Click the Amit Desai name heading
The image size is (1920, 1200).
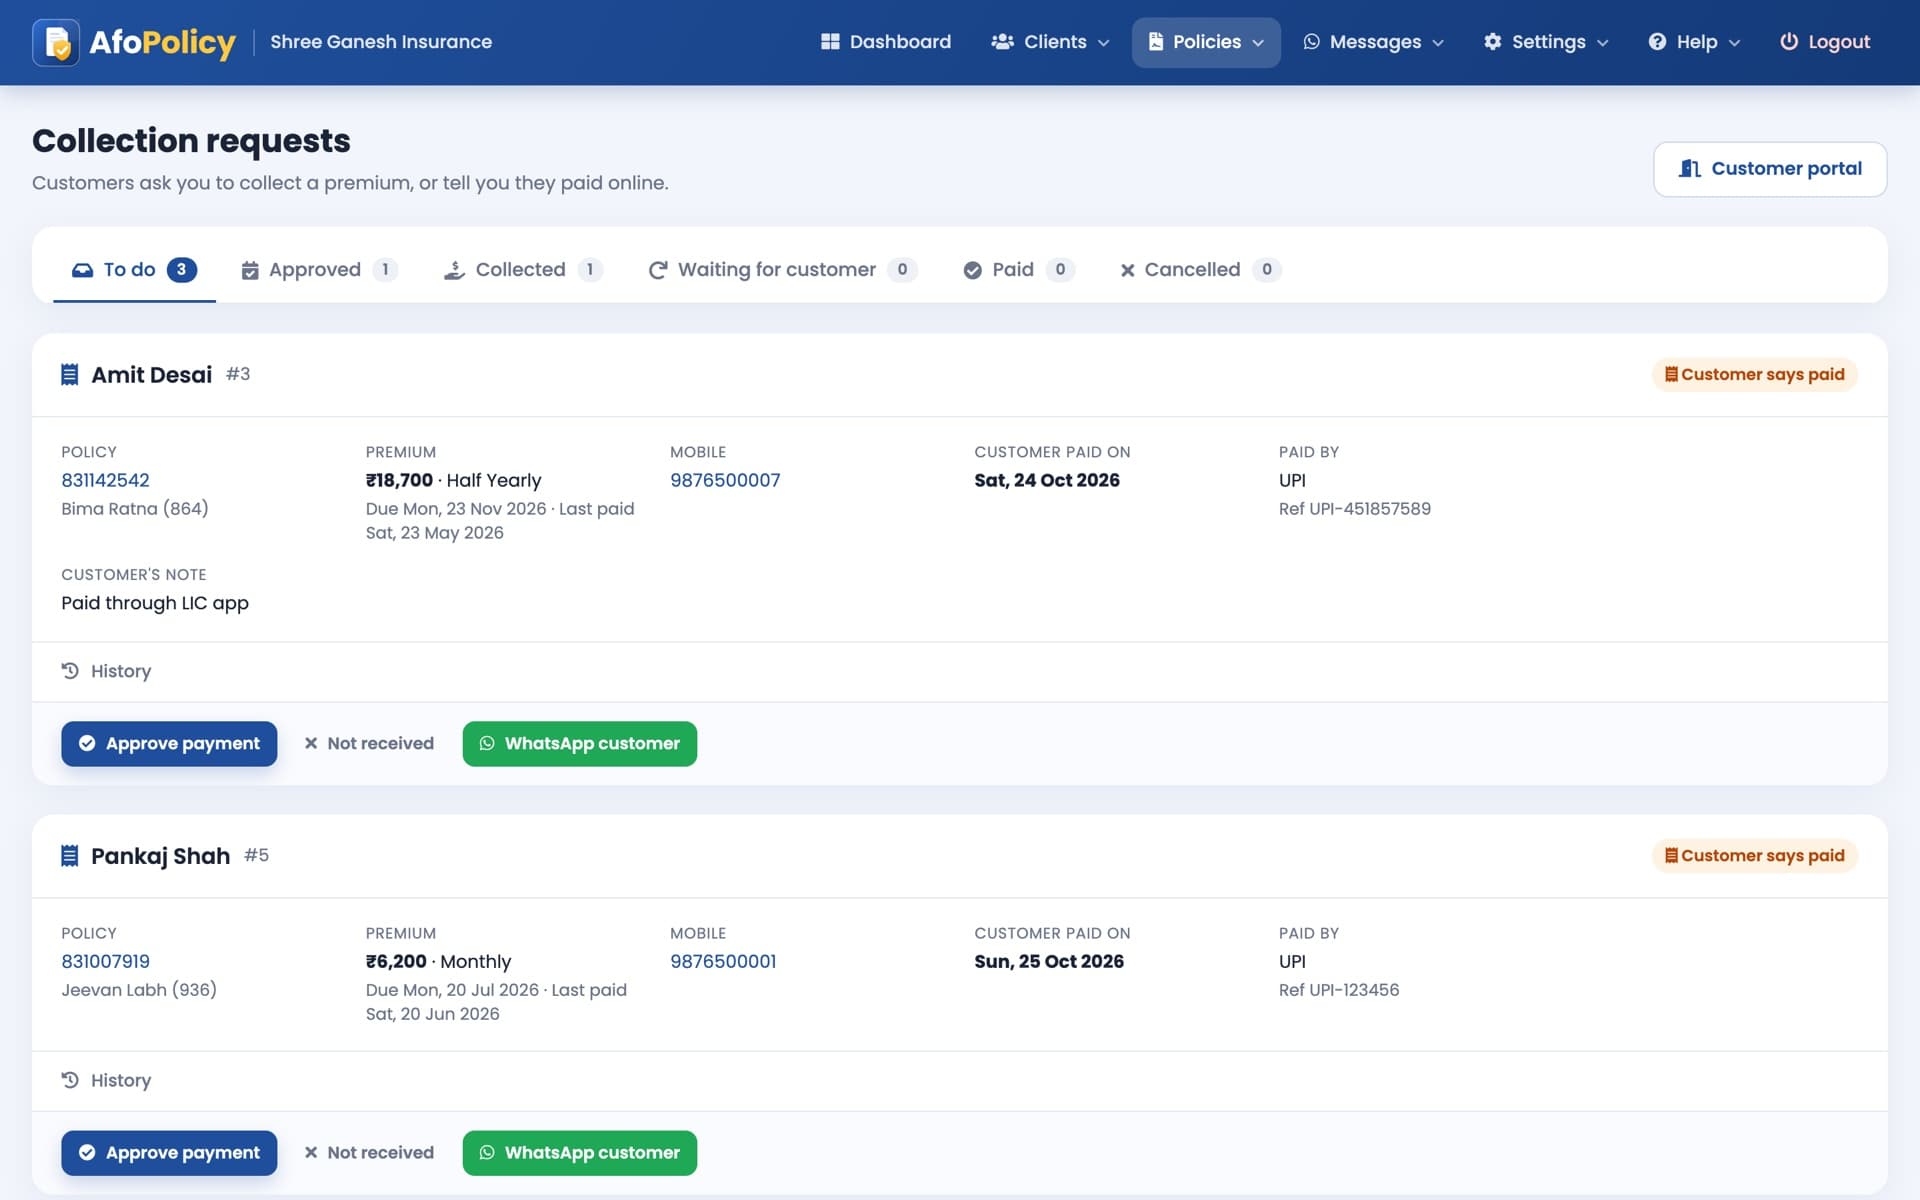152,375
